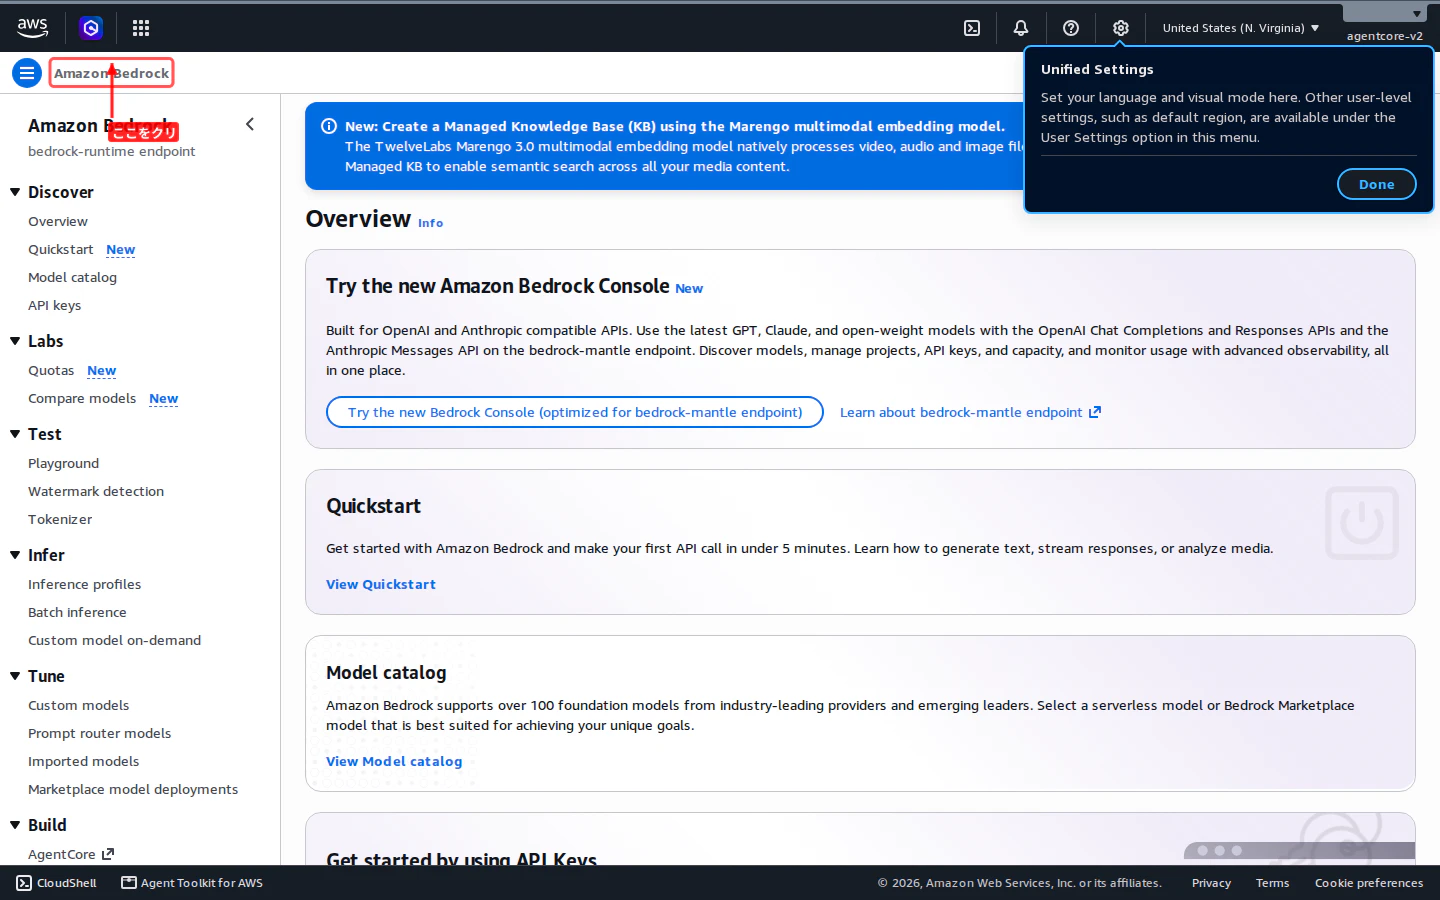Collapse the Build section
This screenshot has height=900, width=1440.
[15, 825]
